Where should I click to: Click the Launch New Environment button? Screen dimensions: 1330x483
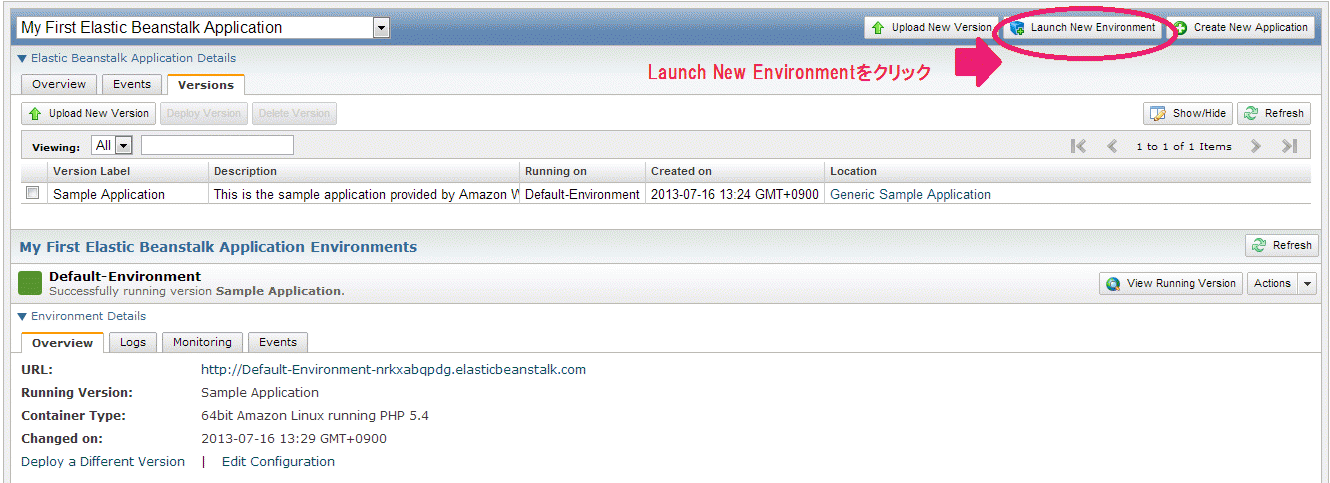[x=1083, y=28]
